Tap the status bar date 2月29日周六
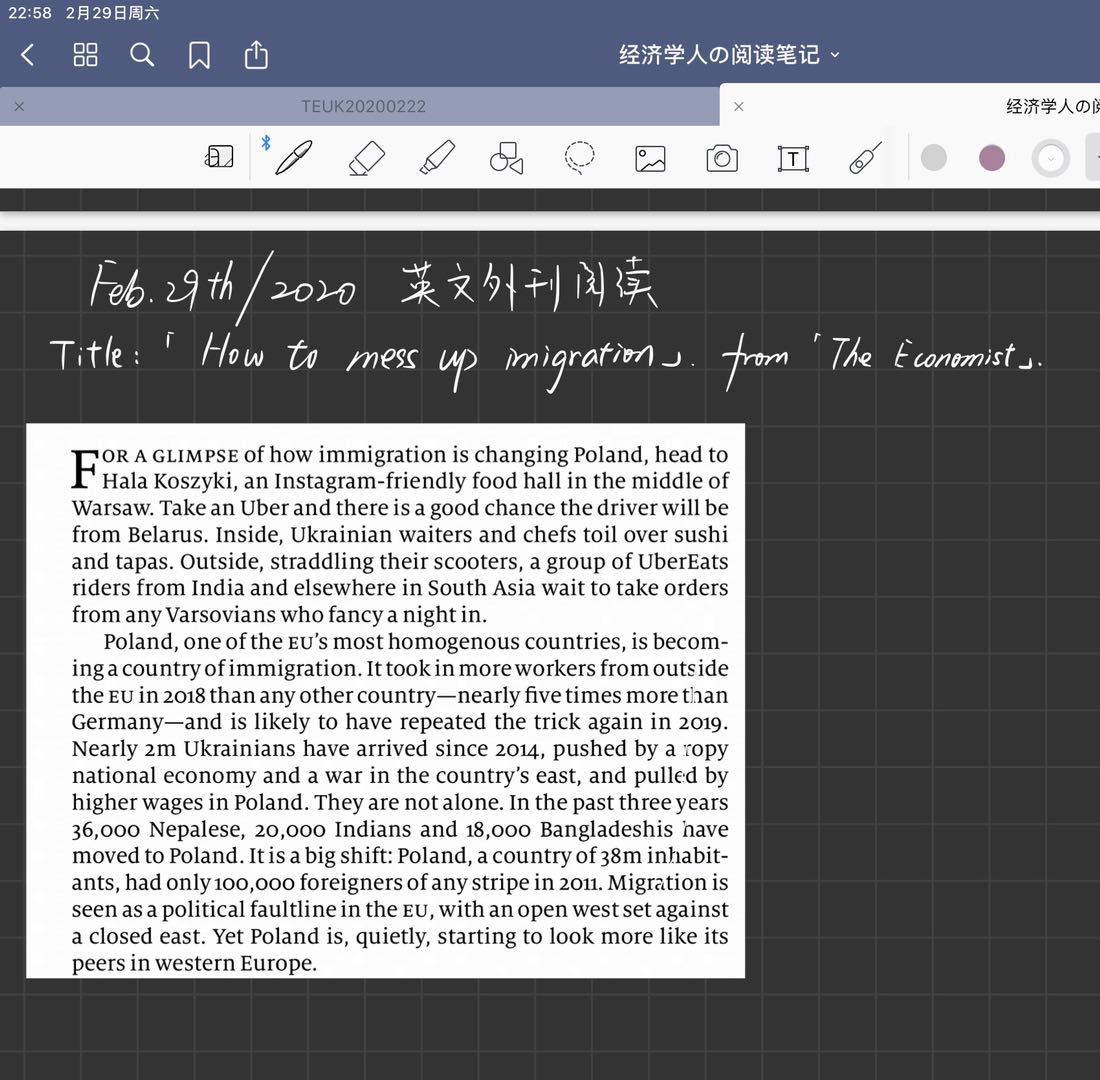Viewport: 1100px width, 1080px height. click(x=112, y=13)
